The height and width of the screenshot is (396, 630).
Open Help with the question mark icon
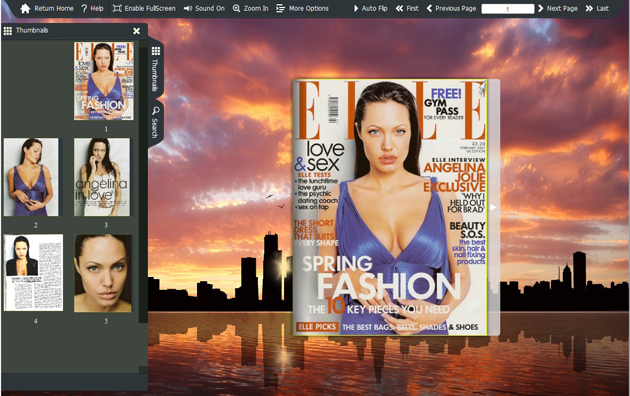[84, 8]
